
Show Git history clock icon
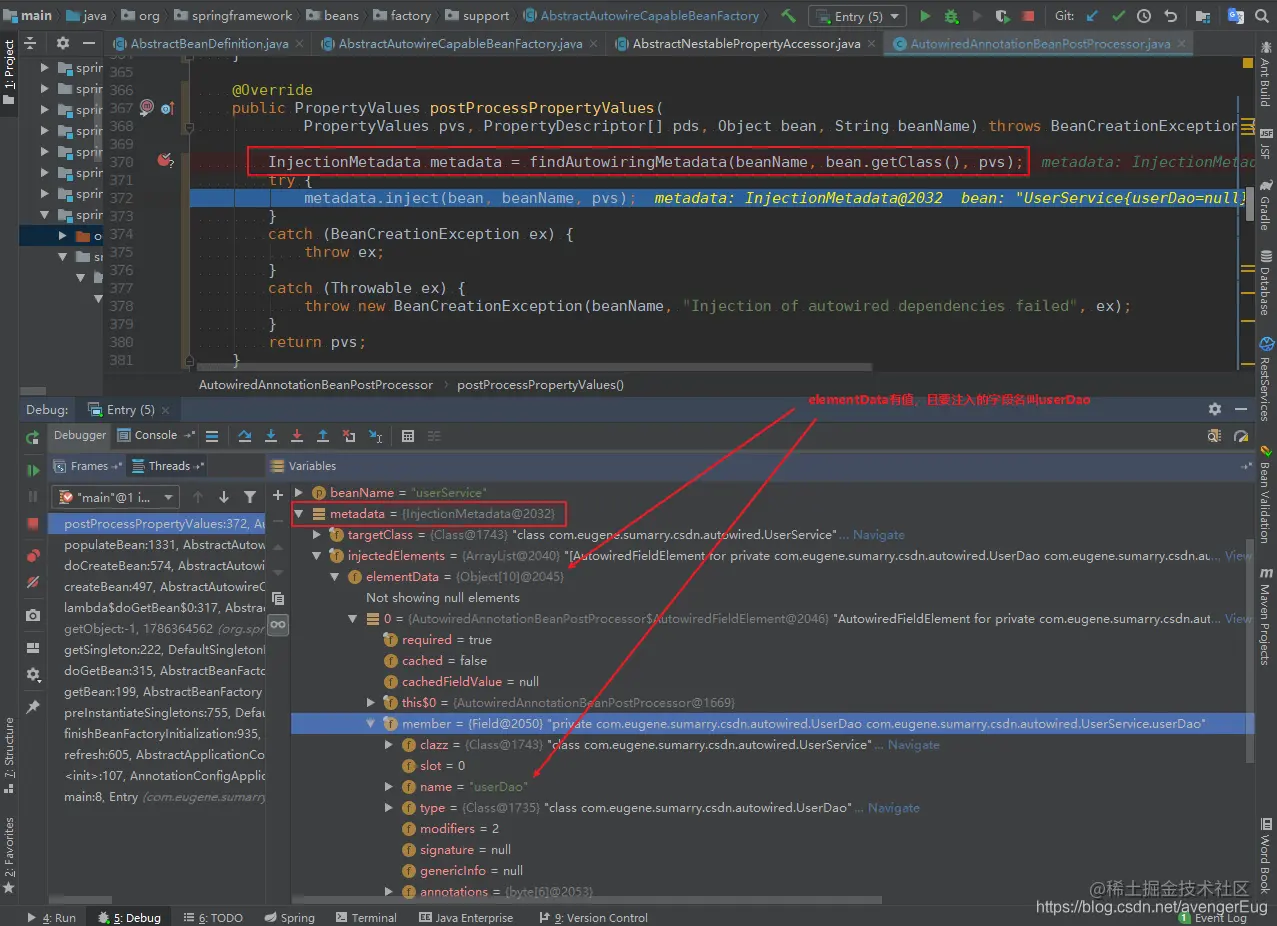tap(1144, 16)
